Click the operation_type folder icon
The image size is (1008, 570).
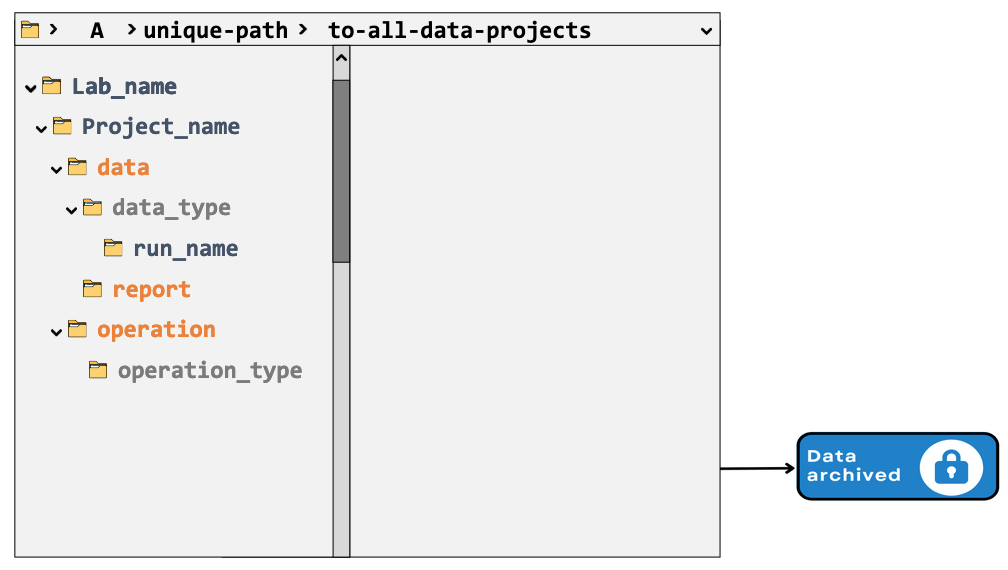pos(98,370)
